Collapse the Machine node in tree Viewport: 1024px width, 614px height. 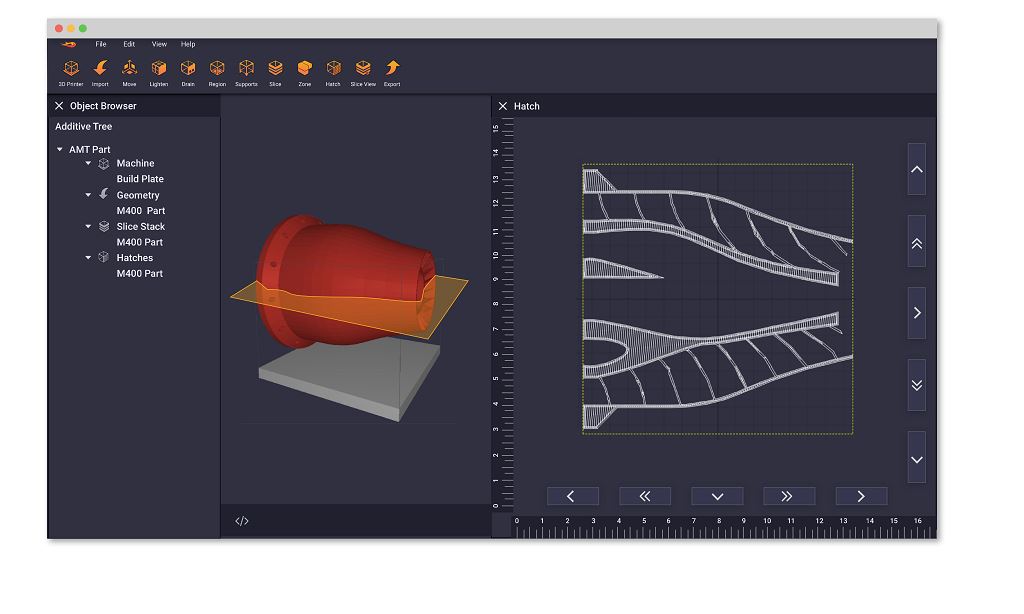[x=88, y=163]
